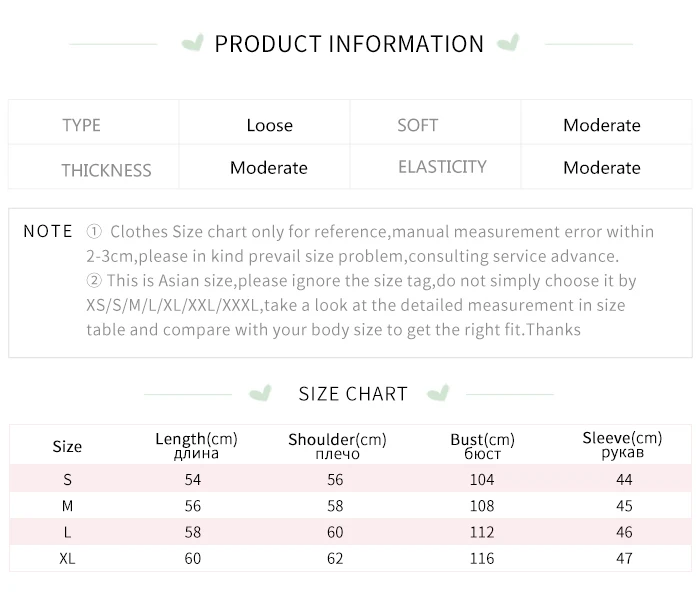700x601 pixels.
Task: Select the SIZE CHART heading
Action: coord(353,394)
